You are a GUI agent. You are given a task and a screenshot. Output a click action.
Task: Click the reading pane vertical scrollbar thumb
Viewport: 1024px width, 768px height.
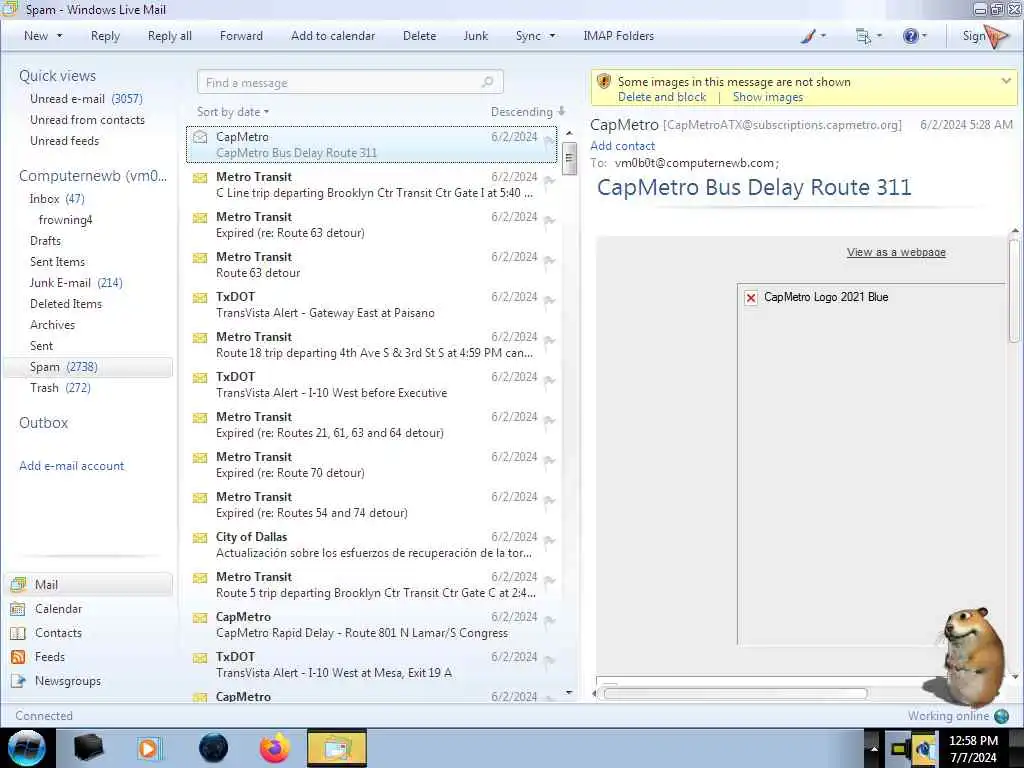point(1014,291)
